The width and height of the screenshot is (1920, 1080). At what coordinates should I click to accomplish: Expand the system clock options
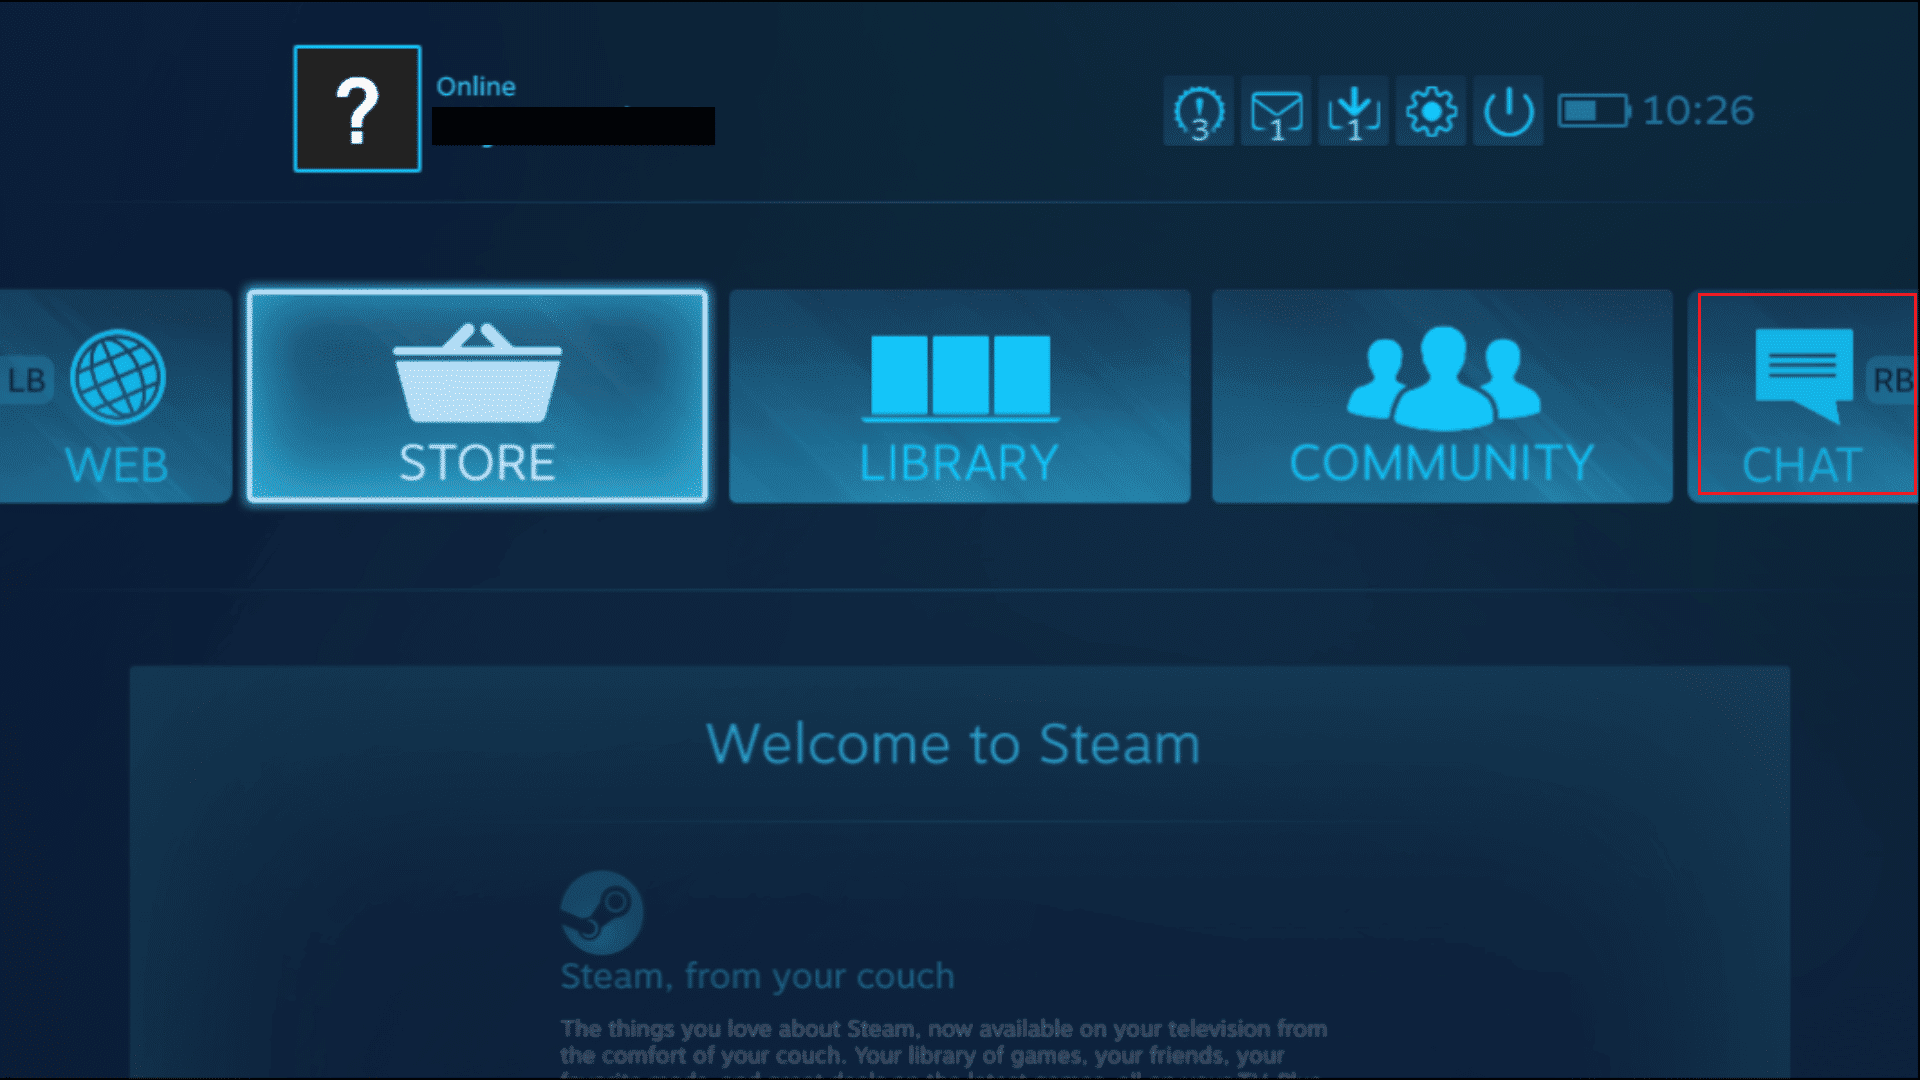coord(1714,109)
